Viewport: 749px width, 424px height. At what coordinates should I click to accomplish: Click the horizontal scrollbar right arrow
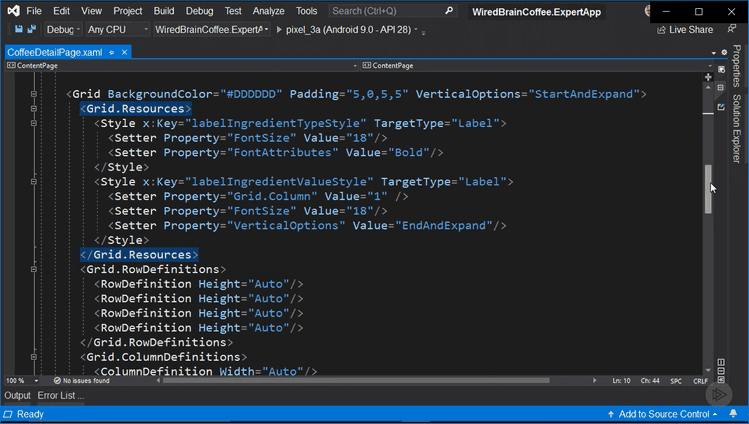595,381
